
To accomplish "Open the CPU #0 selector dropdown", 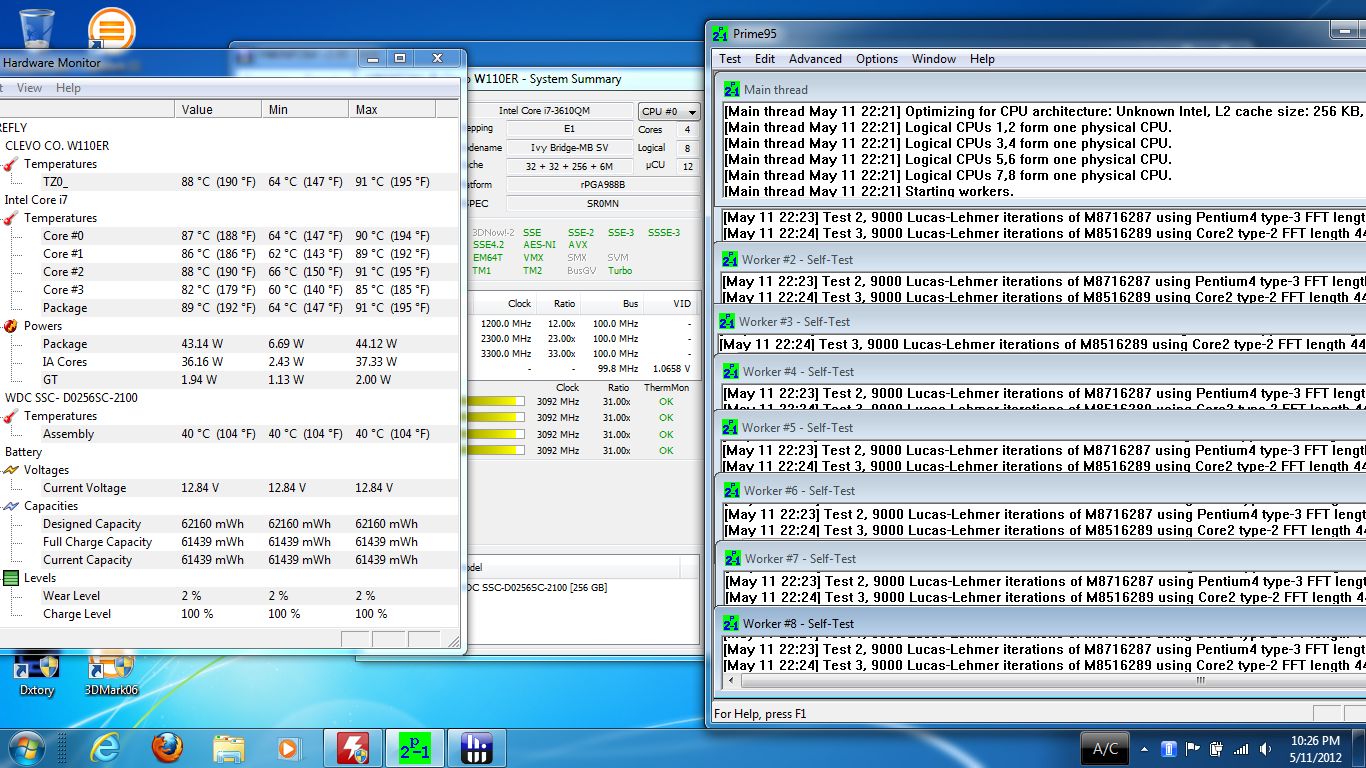I will pyautogui.click(x=669, y=112).
